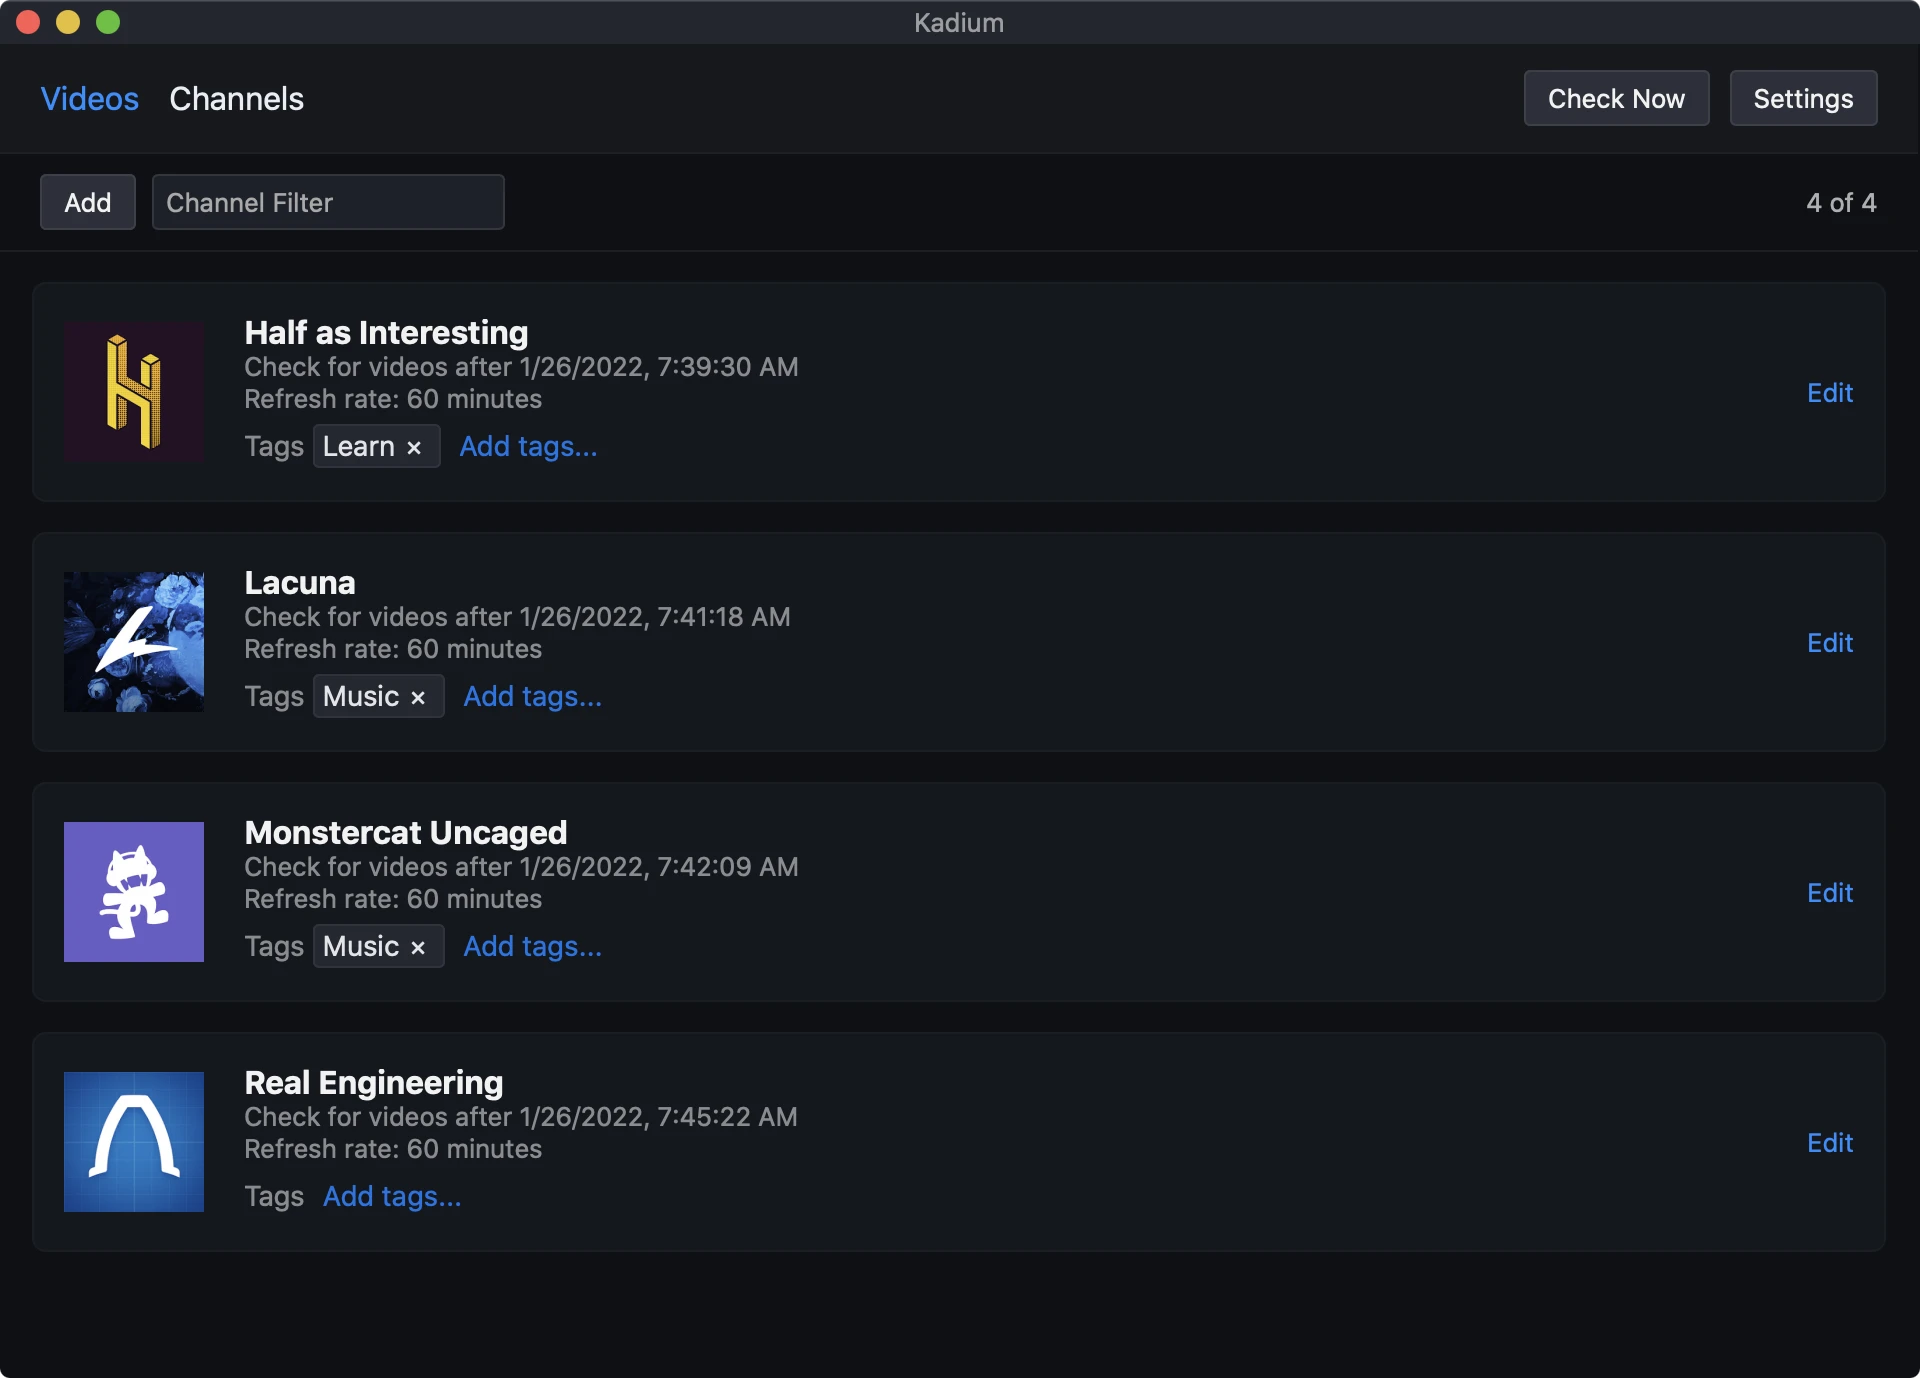Edit the Real Engineering channel

[x=1829, y=1143]
